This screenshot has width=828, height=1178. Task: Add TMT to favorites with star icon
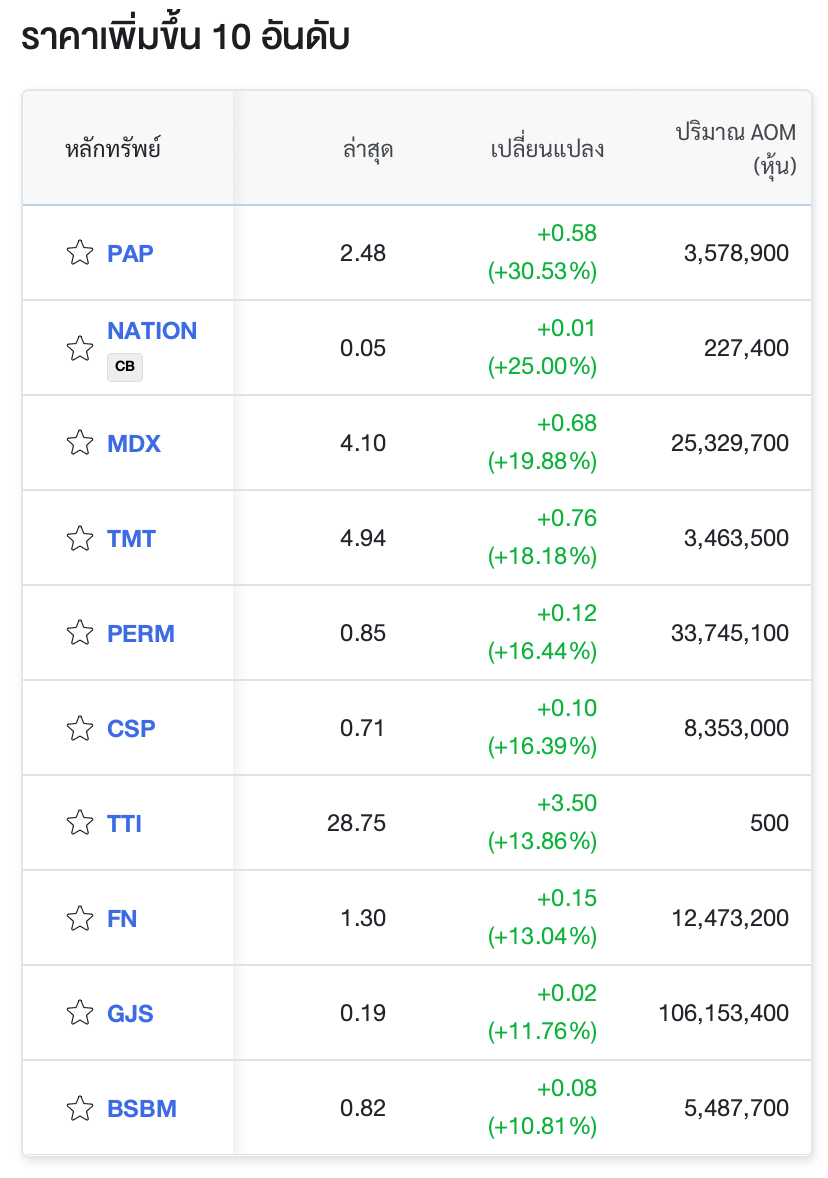(80, 539)
